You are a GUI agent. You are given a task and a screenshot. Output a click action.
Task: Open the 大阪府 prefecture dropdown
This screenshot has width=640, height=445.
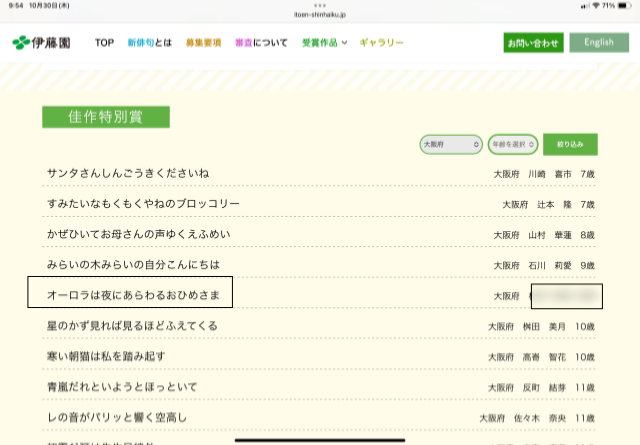[451, 145]
